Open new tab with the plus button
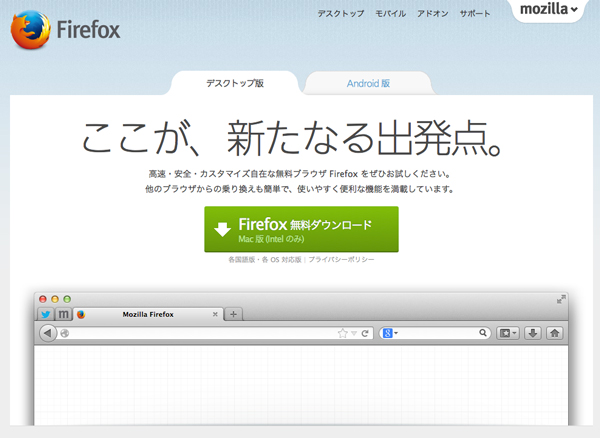Image resolution: width=600 pixels, height=438 pixels. coord(233,314)
